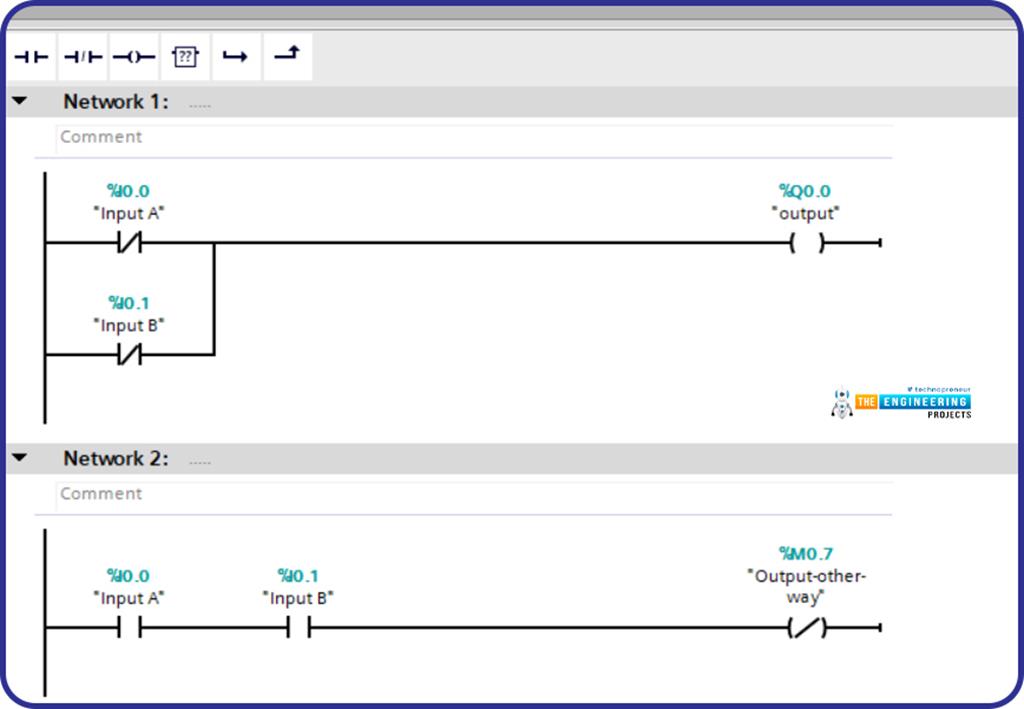Screen dimensions: 1024x709
Task: Click the close branch toolbar icon
Action: tap(287, 57)
